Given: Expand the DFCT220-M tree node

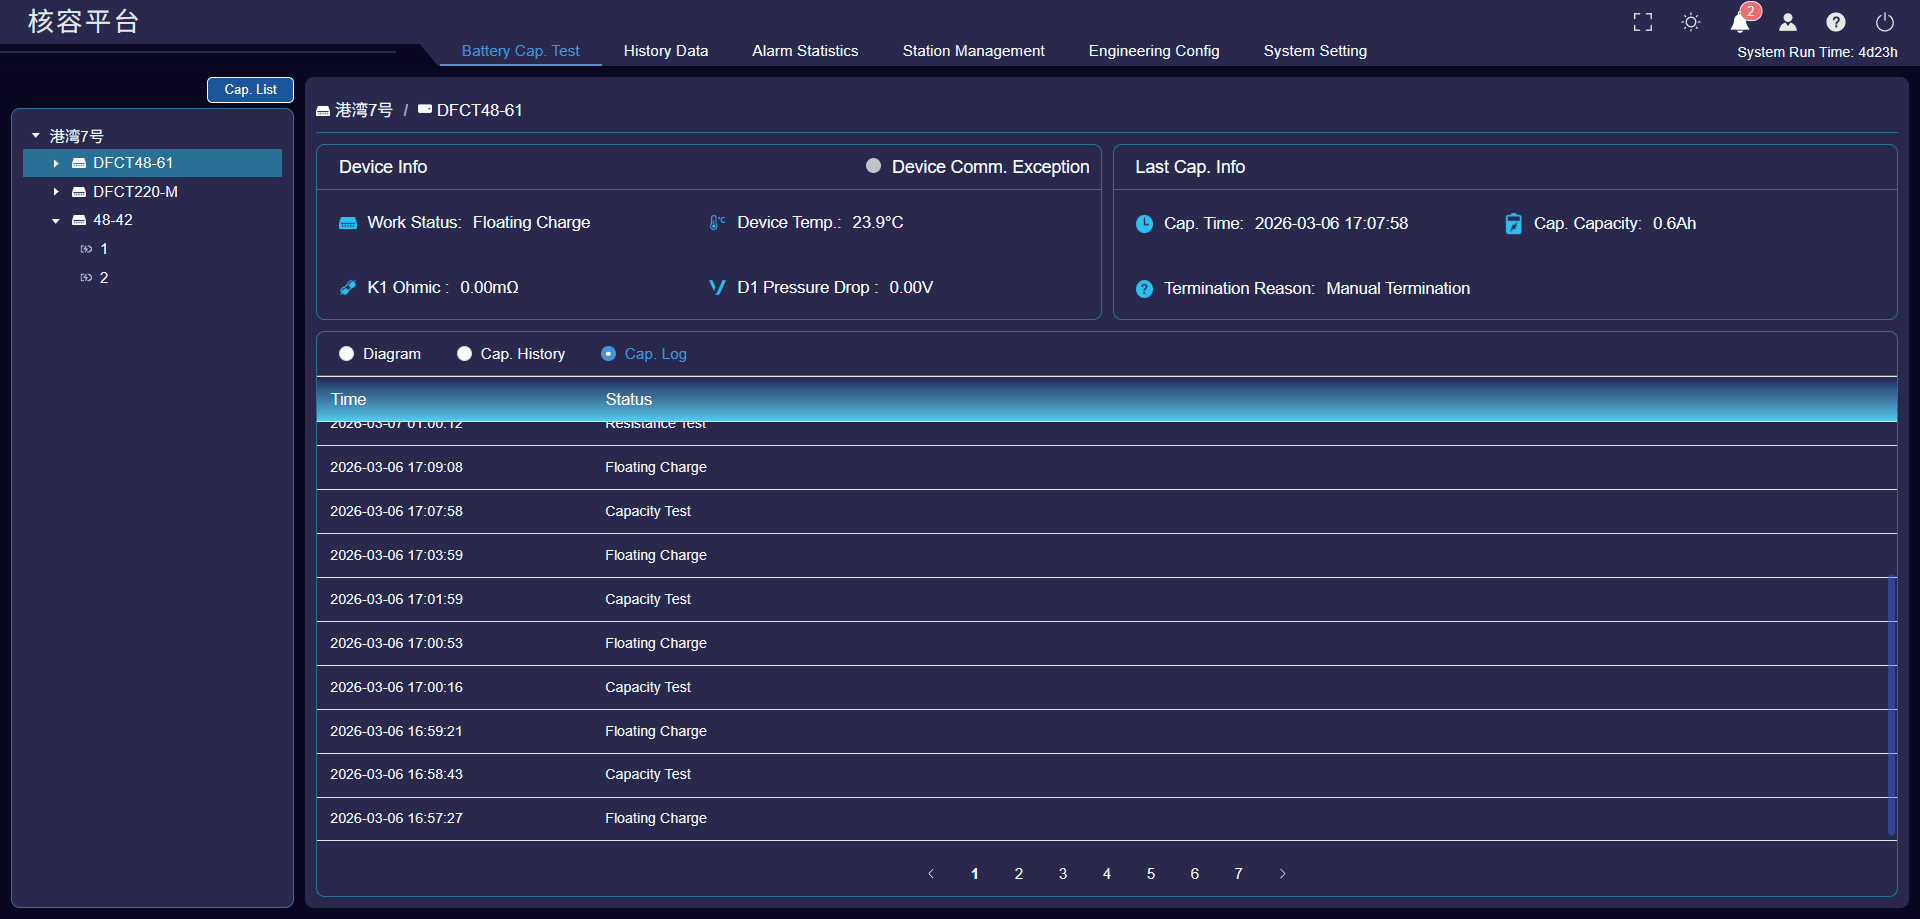Looking at the screenshot, I should 56,192.
